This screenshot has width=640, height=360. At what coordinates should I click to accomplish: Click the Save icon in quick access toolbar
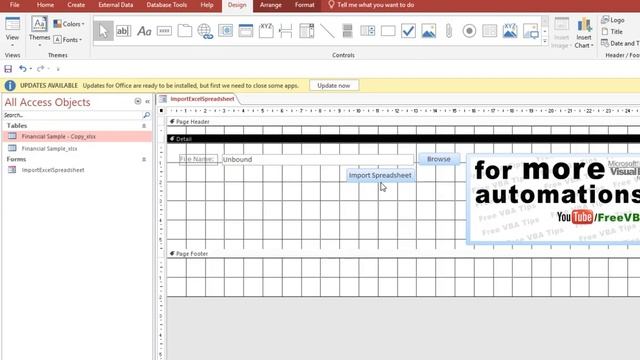(x=8, y=69)
